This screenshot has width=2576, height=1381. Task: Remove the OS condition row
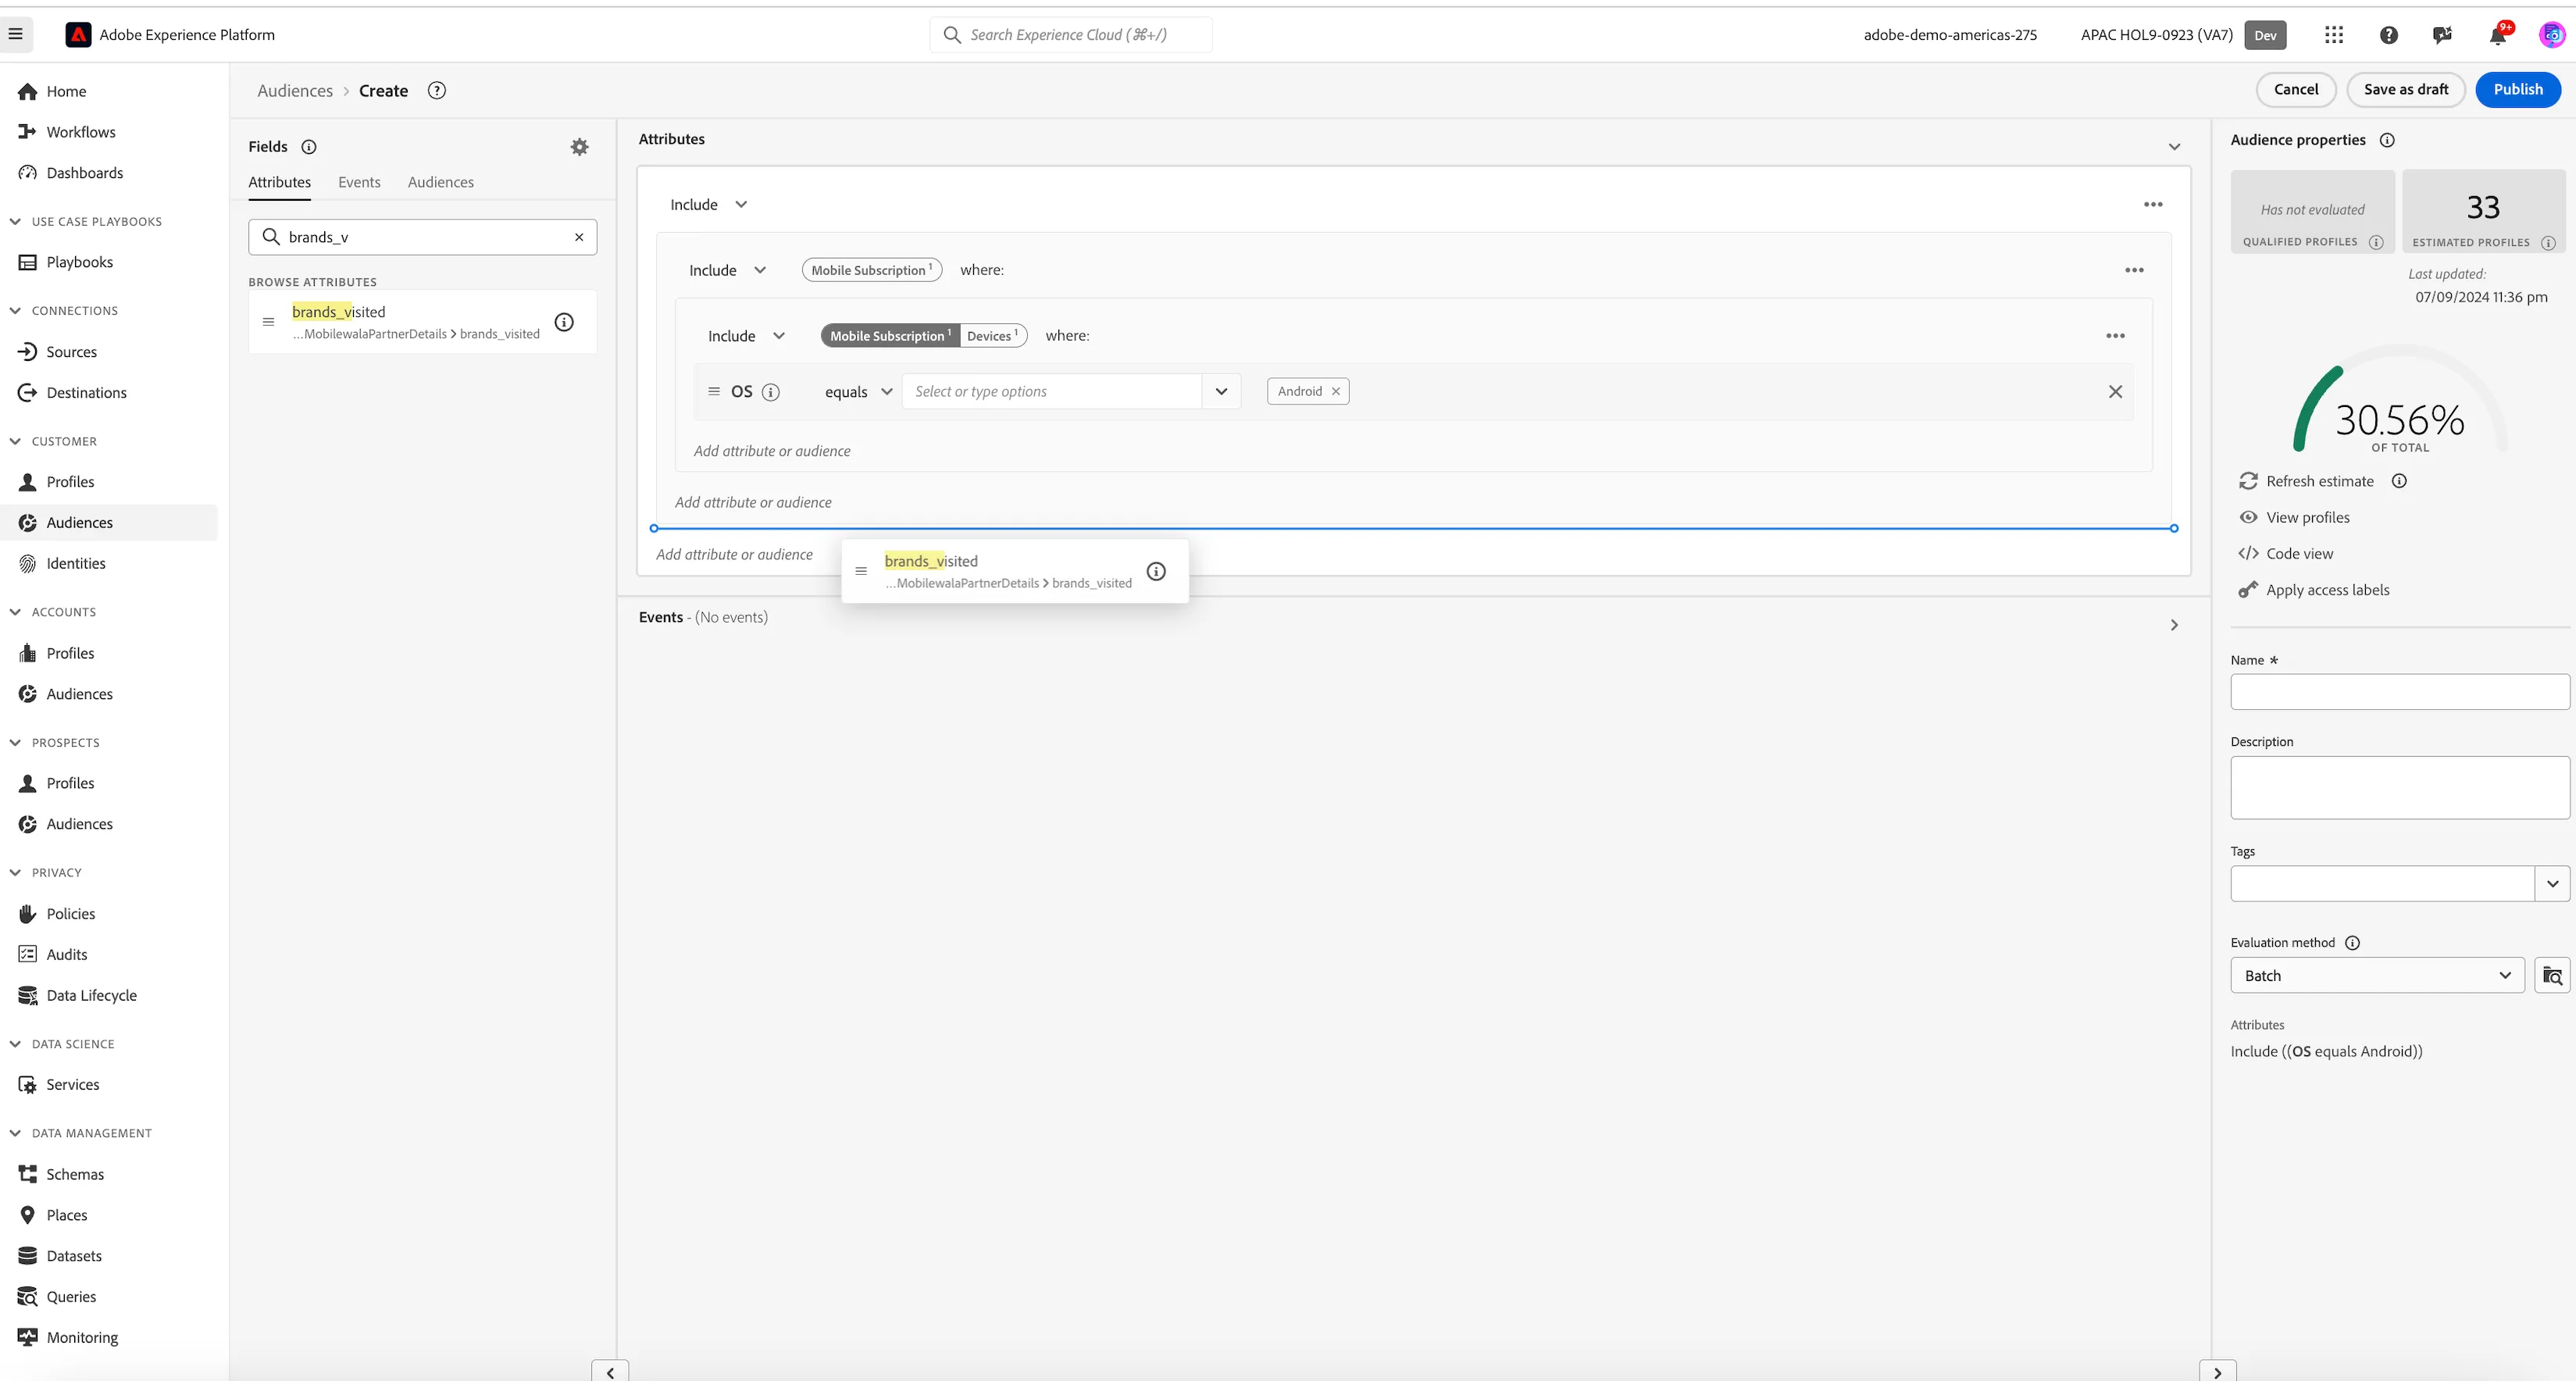pyautogui.click(x=2115, y=392)
